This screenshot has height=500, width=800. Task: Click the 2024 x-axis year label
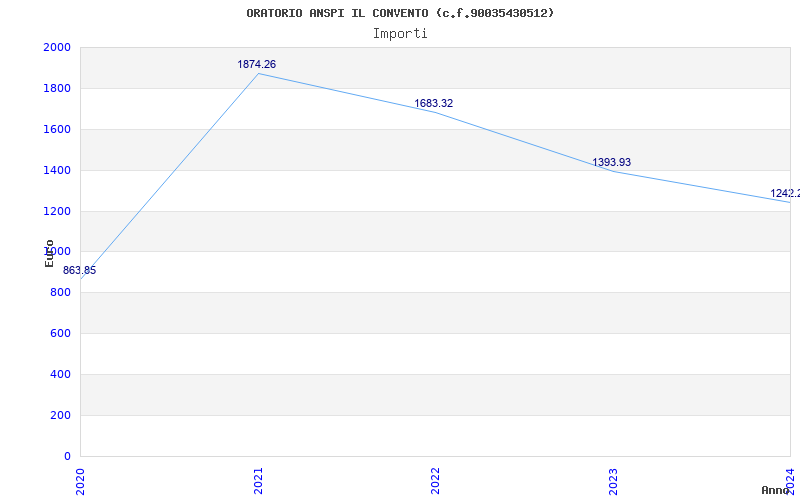(x=790, y=481)
